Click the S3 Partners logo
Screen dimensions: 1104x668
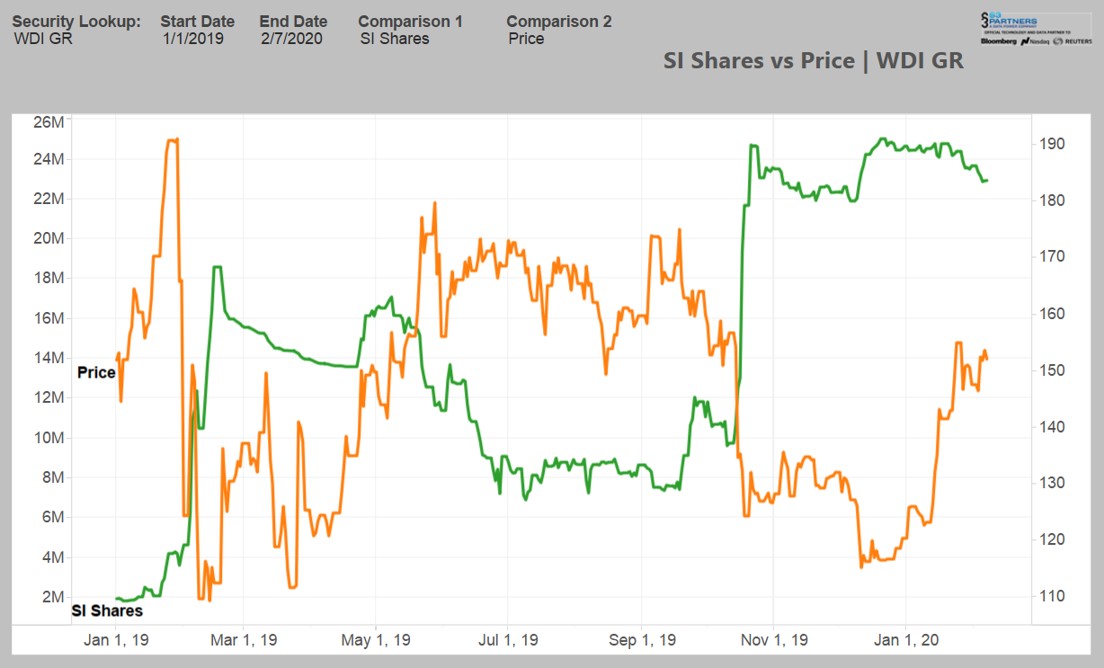(1008, 20)
